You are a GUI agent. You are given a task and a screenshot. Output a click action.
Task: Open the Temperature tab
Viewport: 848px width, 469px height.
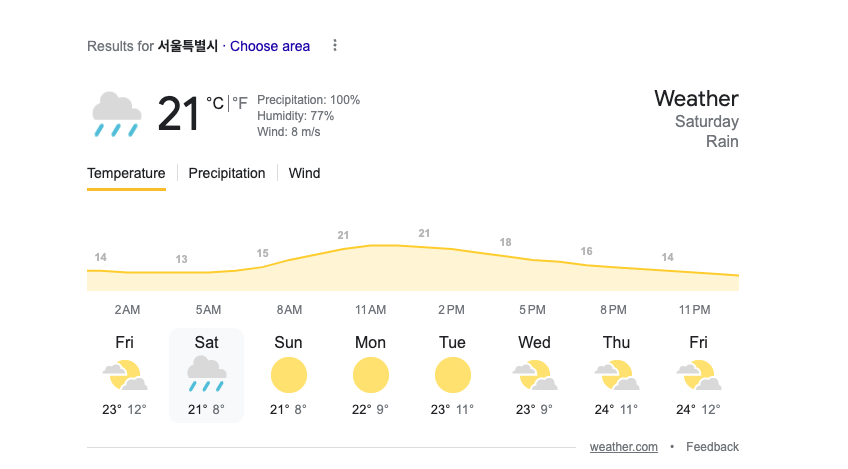[x=126, y=173]
